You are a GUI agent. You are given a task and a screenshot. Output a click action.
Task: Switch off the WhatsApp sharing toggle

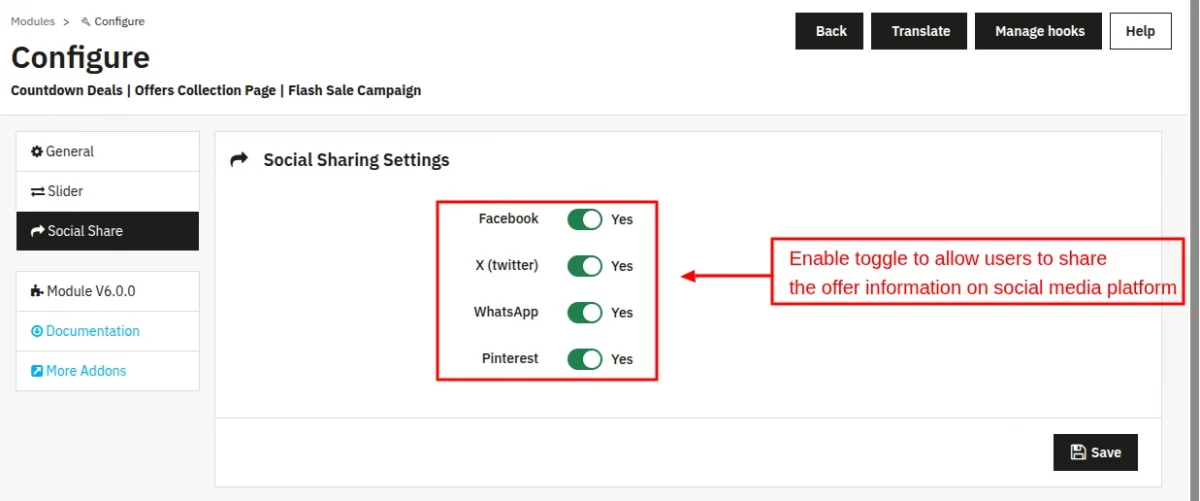click(585, 312)
